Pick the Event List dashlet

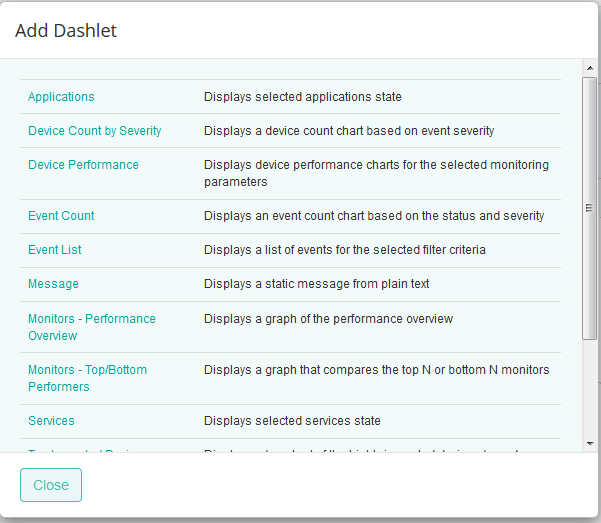(x=55, y=250)
